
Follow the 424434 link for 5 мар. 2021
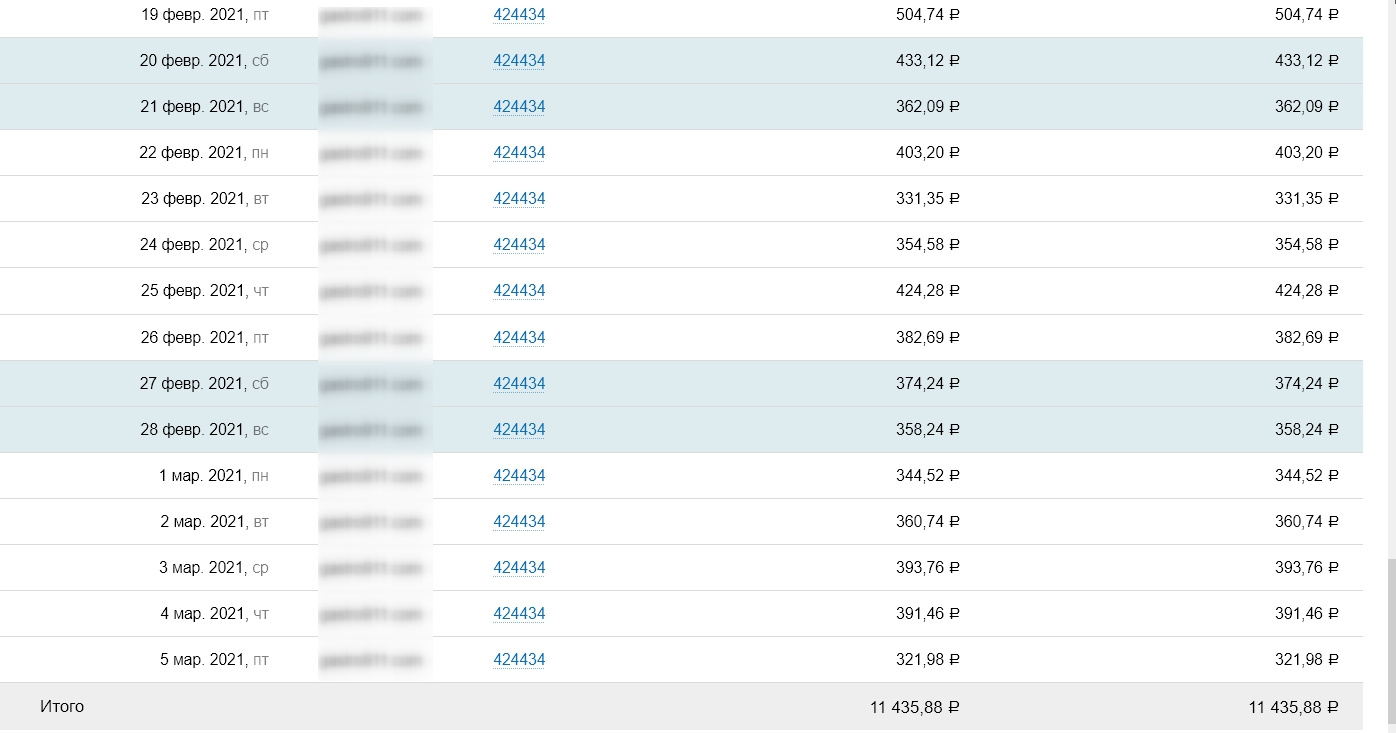519,660
